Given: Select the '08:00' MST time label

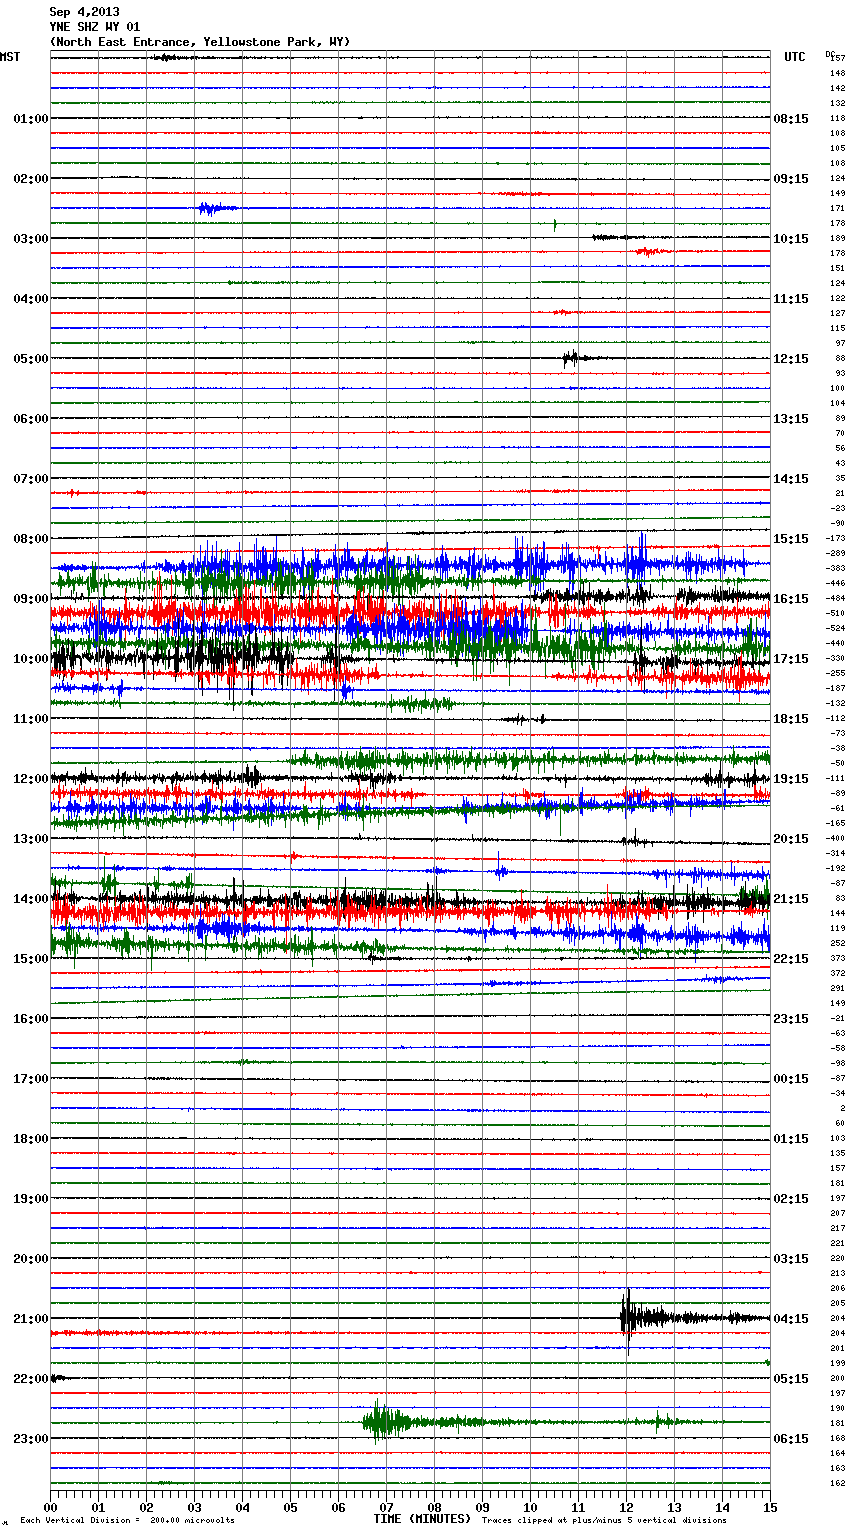Looking at the screenshot, I should [x=31, y=539].
